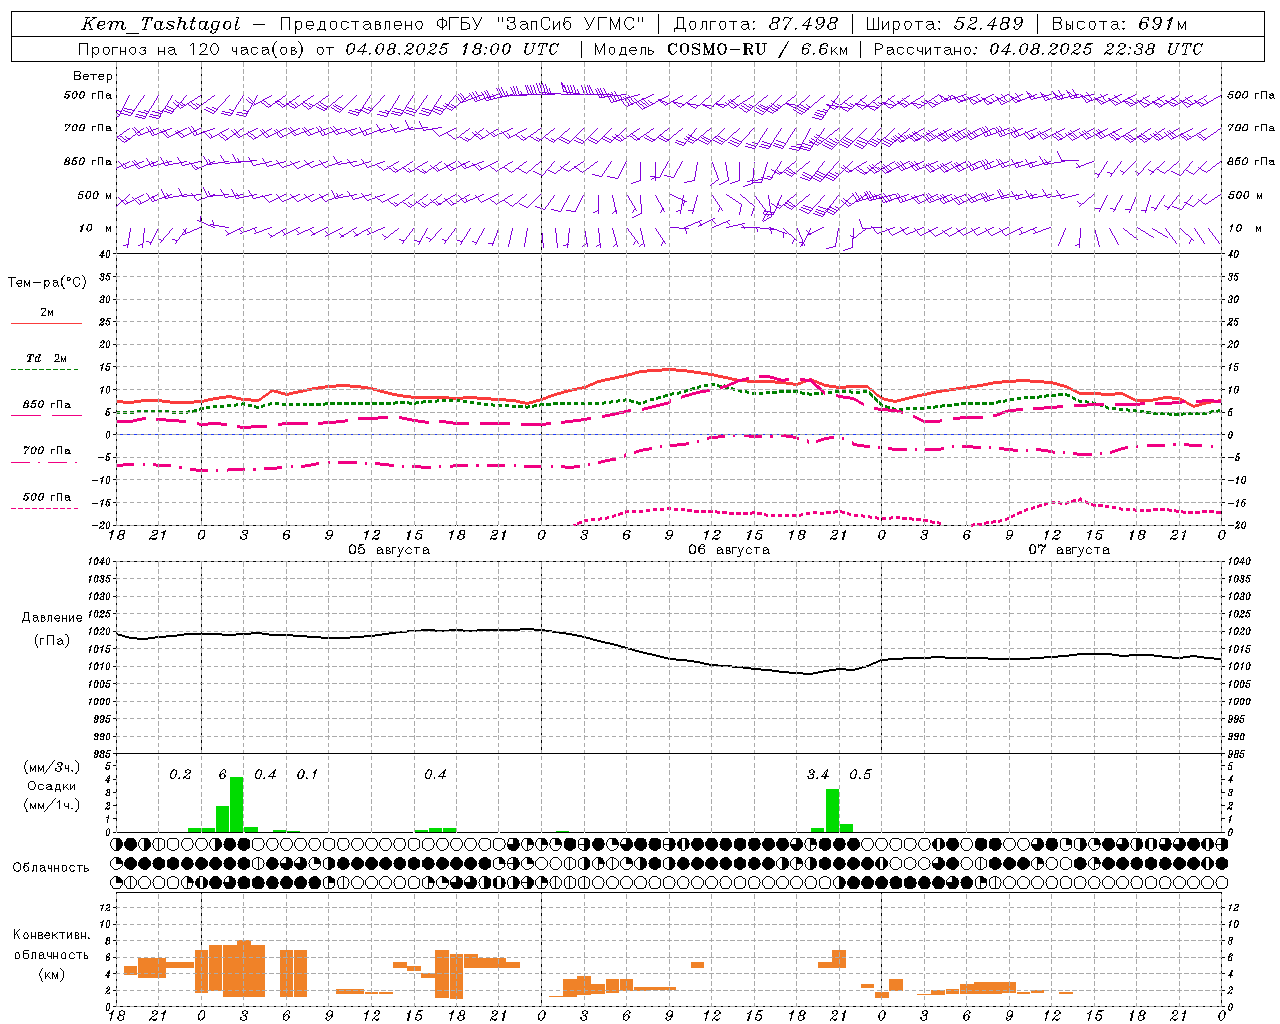
Task: Click the tallest green precipitation bar
Action: 237,804
